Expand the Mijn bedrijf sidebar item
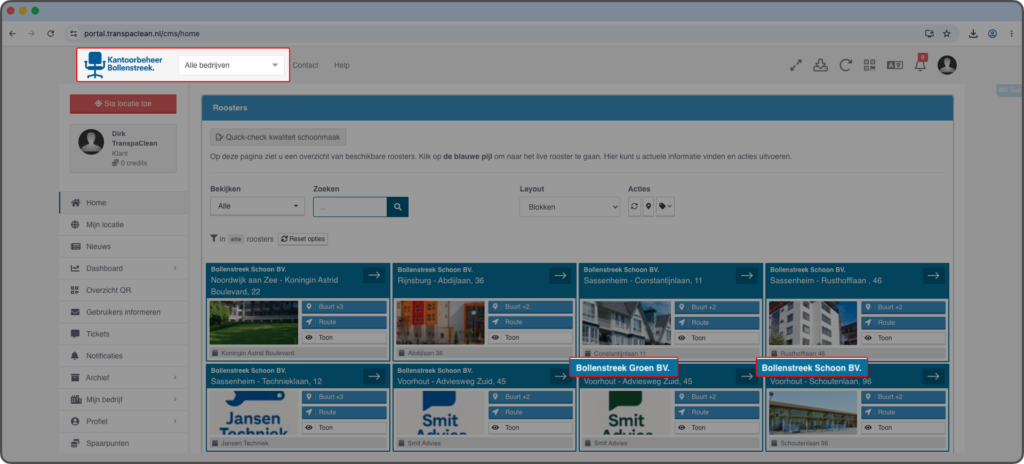Viewport: 1024px width, 464px height. pyautogui.click(x=123, y=399)
